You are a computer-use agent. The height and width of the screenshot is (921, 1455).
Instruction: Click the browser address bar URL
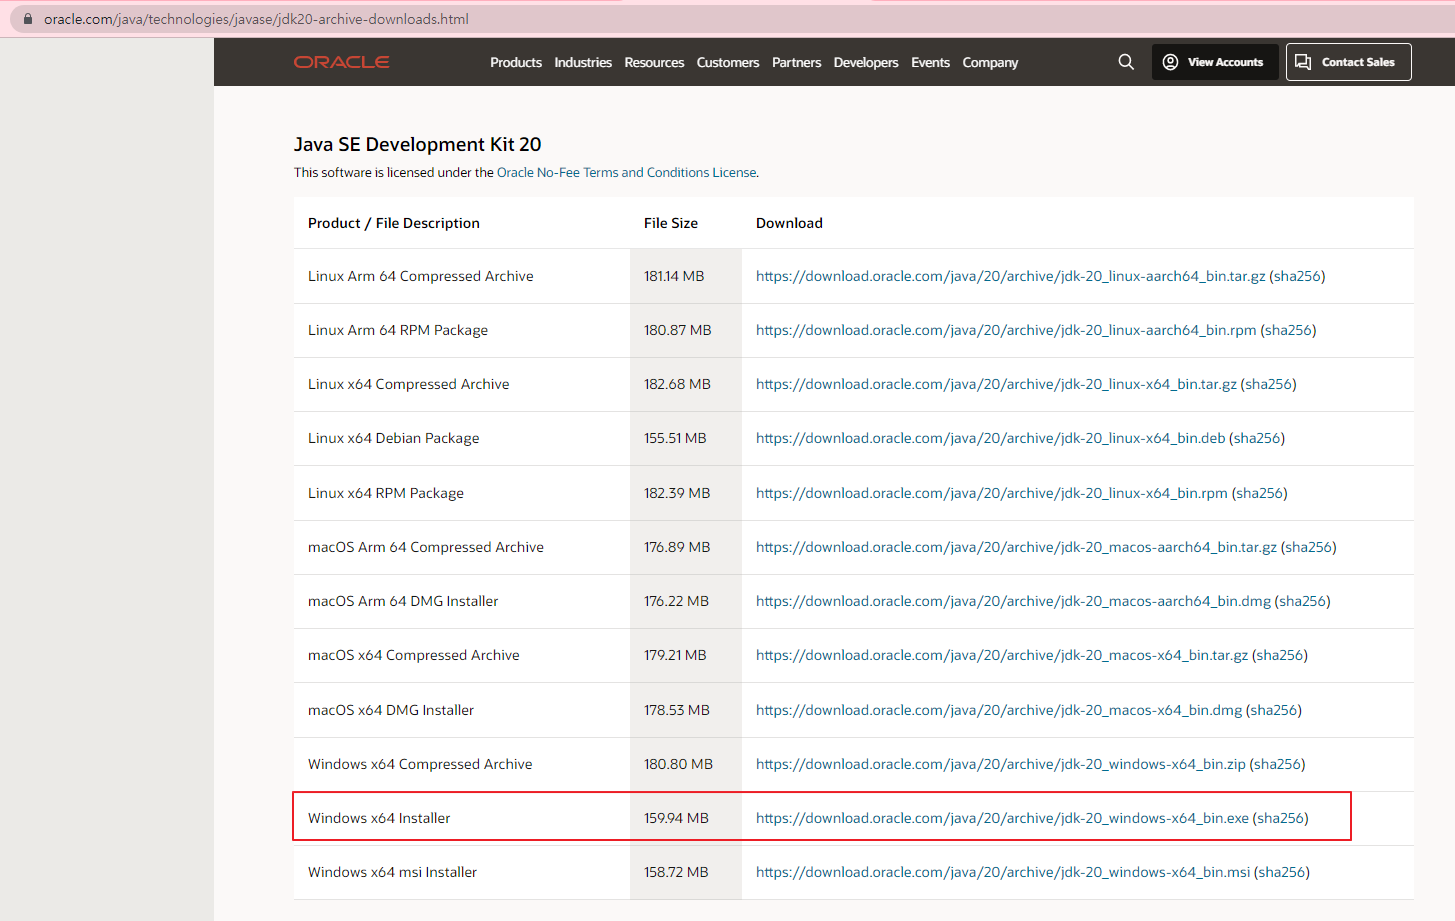256,19
